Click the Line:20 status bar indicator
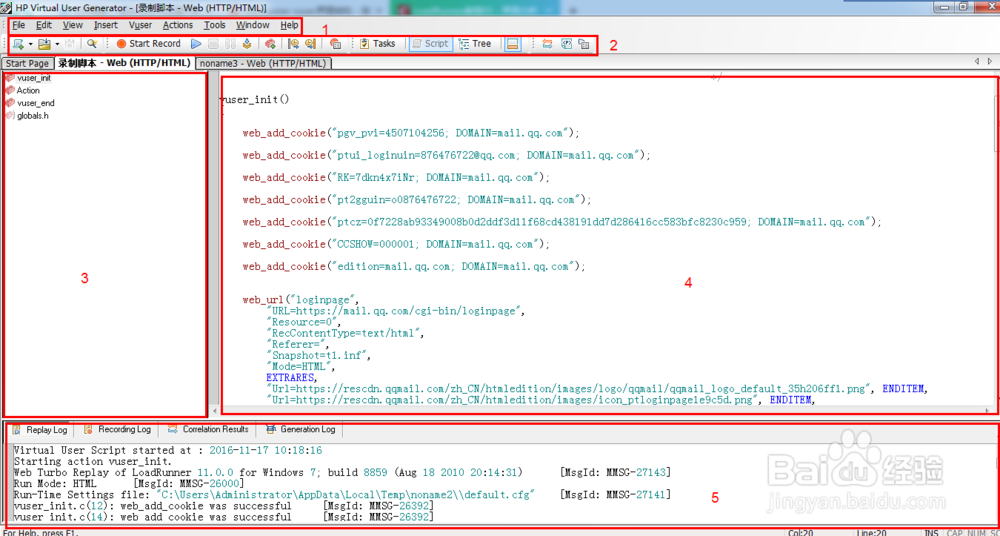This screenshot has height=536, width=1000. [873, 532]
